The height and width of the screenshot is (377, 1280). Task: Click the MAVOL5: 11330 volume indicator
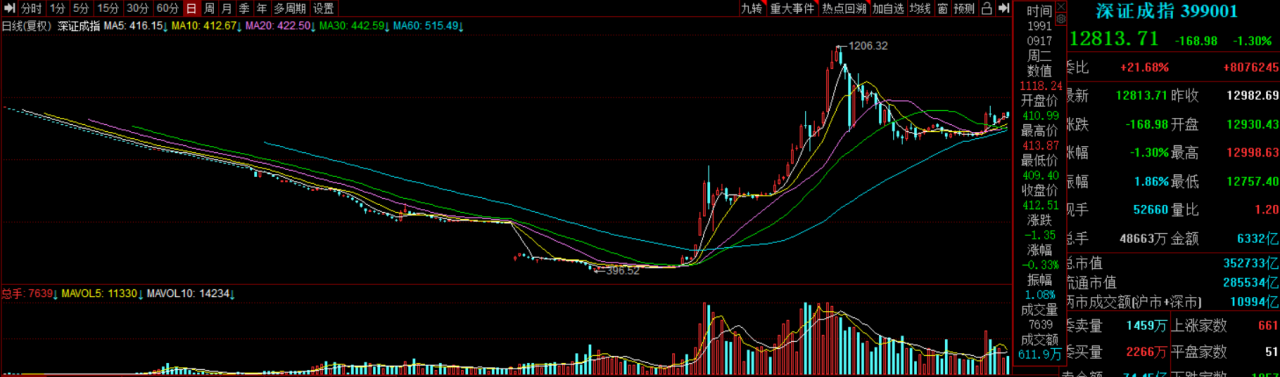click(101, 293)
